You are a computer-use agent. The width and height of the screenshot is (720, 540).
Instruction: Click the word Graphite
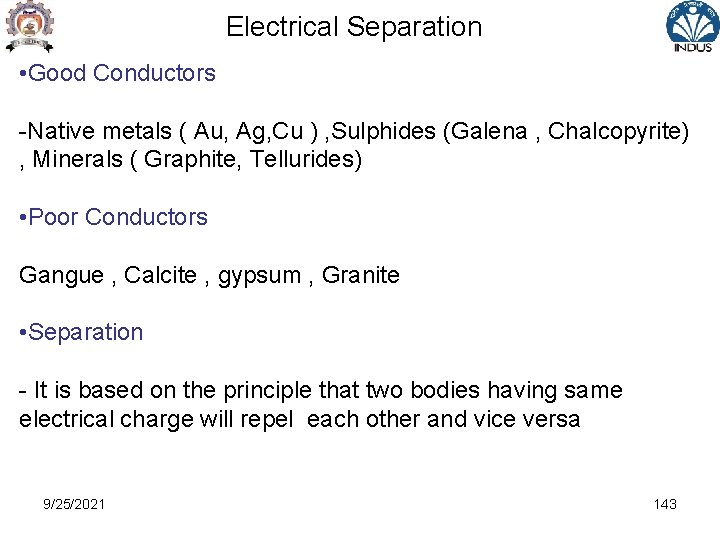click(x=190, y=160)
